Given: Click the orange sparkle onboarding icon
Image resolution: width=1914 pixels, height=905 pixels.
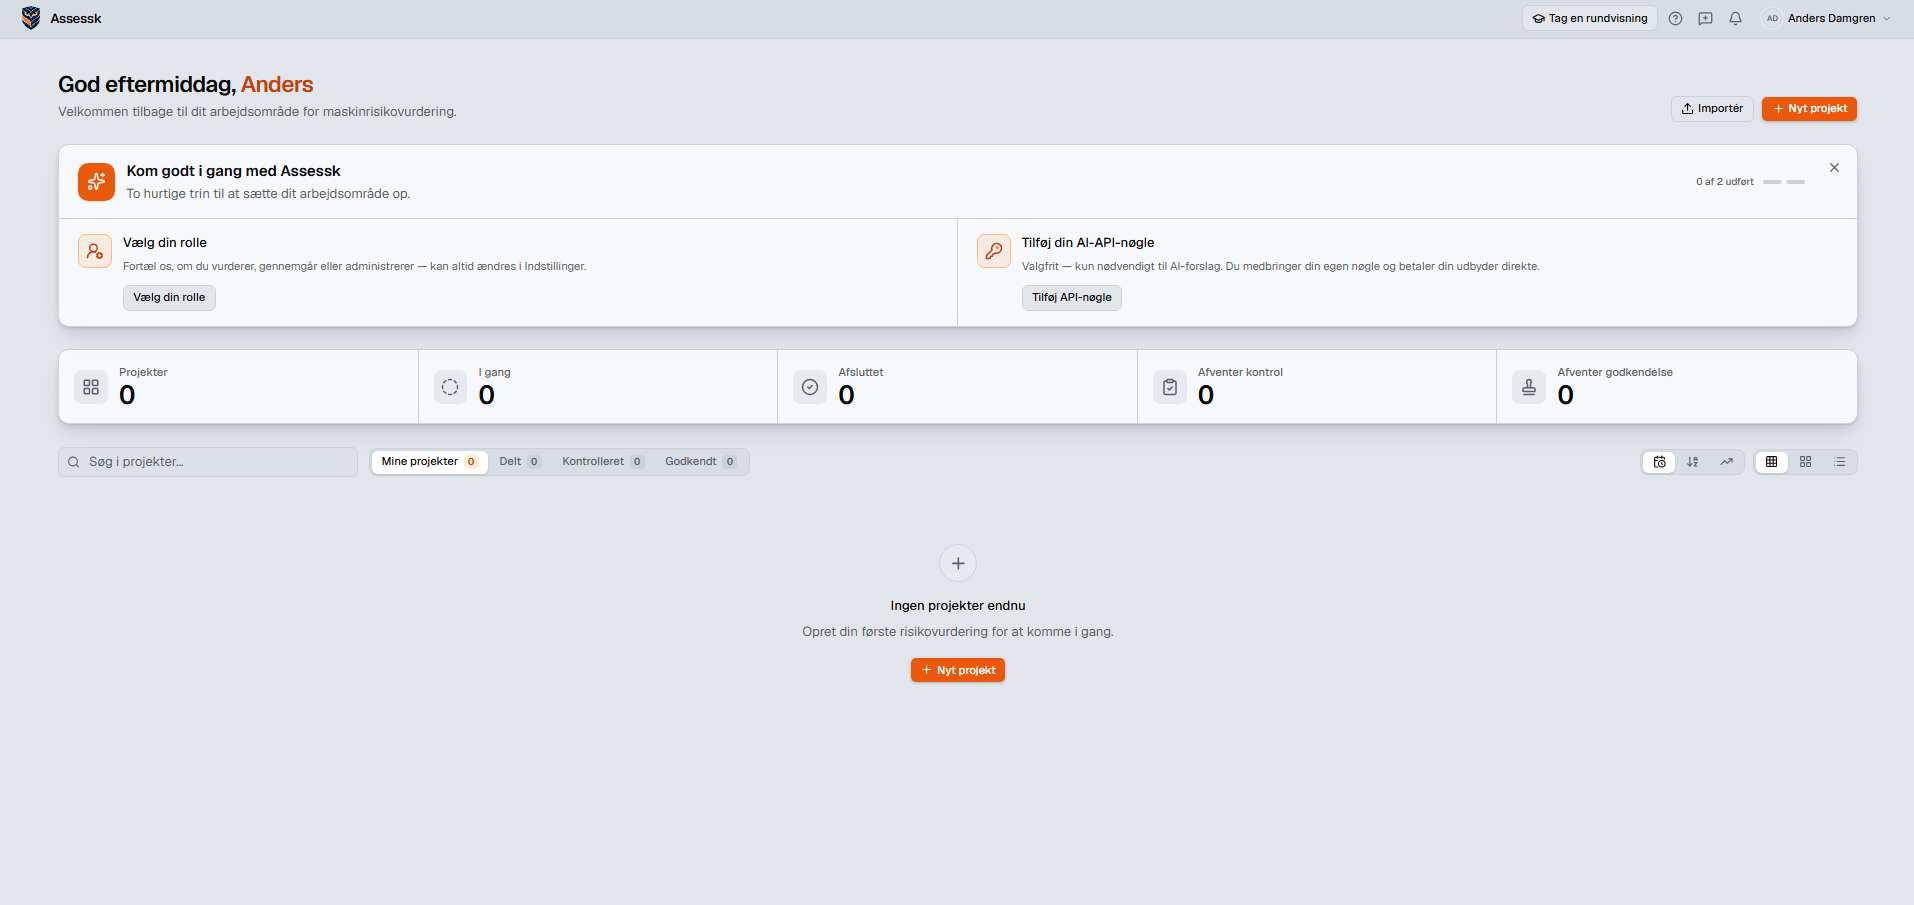Looking at the screenshot, I should [96, 182].
